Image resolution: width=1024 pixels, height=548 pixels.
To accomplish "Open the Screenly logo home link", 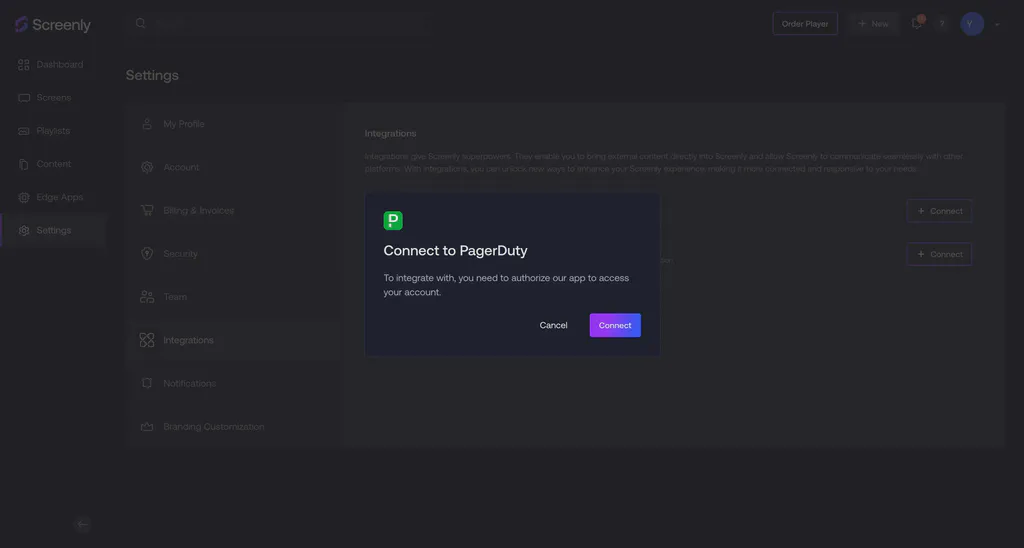I will coord(53,25).
